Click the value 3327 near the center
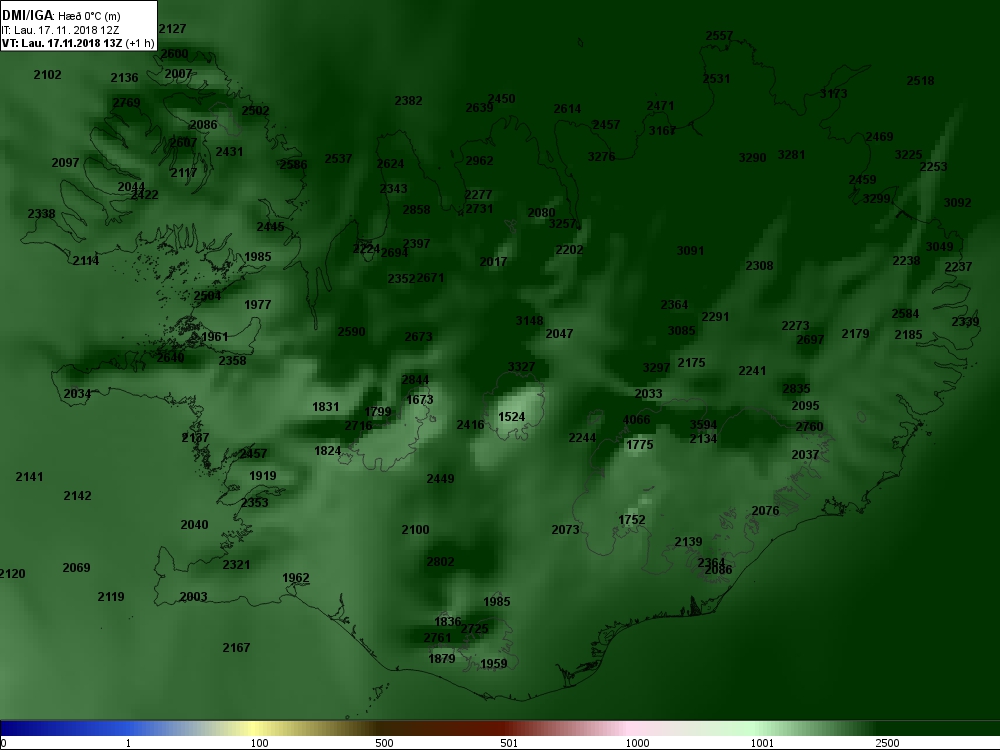The height and width of the screenshot is (750, 1000). pyautogui.click(x=522, y=366)
